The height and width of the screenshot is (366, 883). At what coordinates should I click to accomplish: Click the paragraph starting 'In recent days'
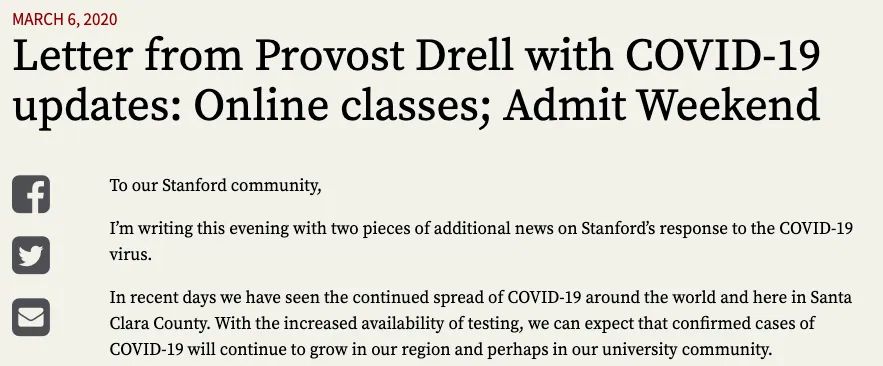click(x=480, y=323)
